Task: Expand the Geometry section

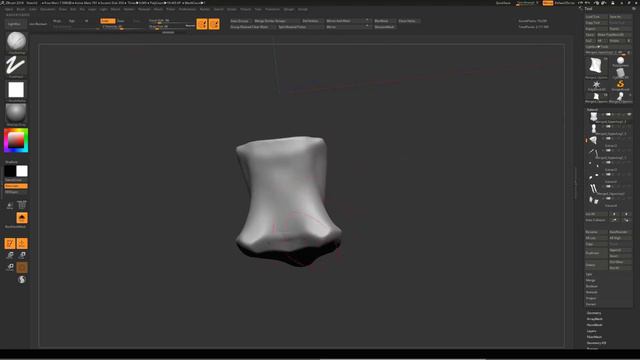Action: [594, 313]
